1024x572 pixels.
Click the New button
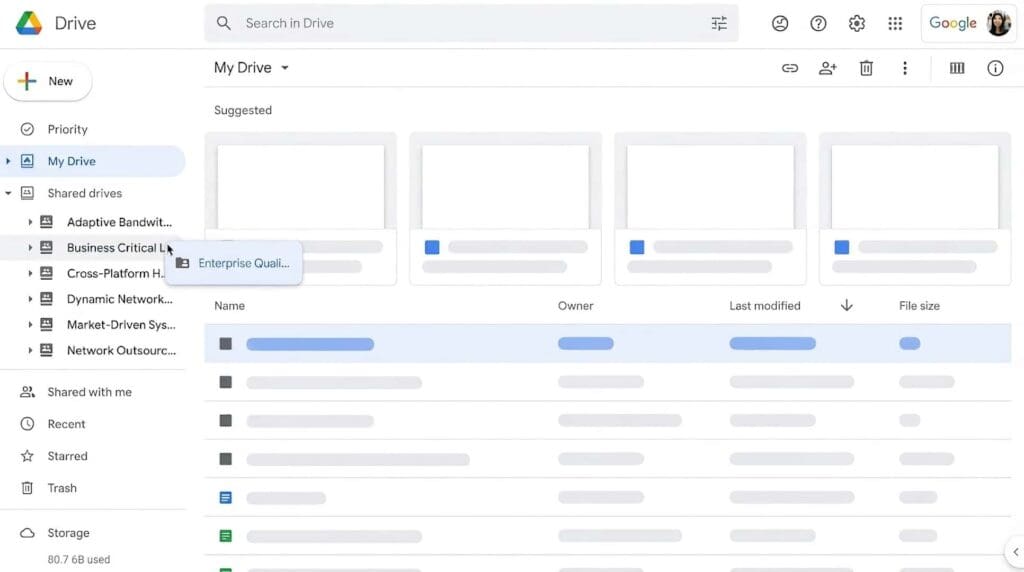[x=48, y=81]
